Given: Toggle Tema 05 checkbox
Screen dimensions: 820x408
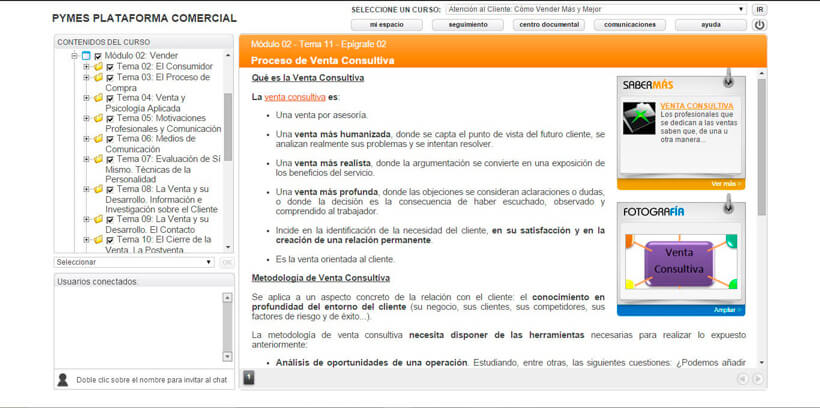Looking at the screenshot, I should pyautogui.click(x=110, y=119).
